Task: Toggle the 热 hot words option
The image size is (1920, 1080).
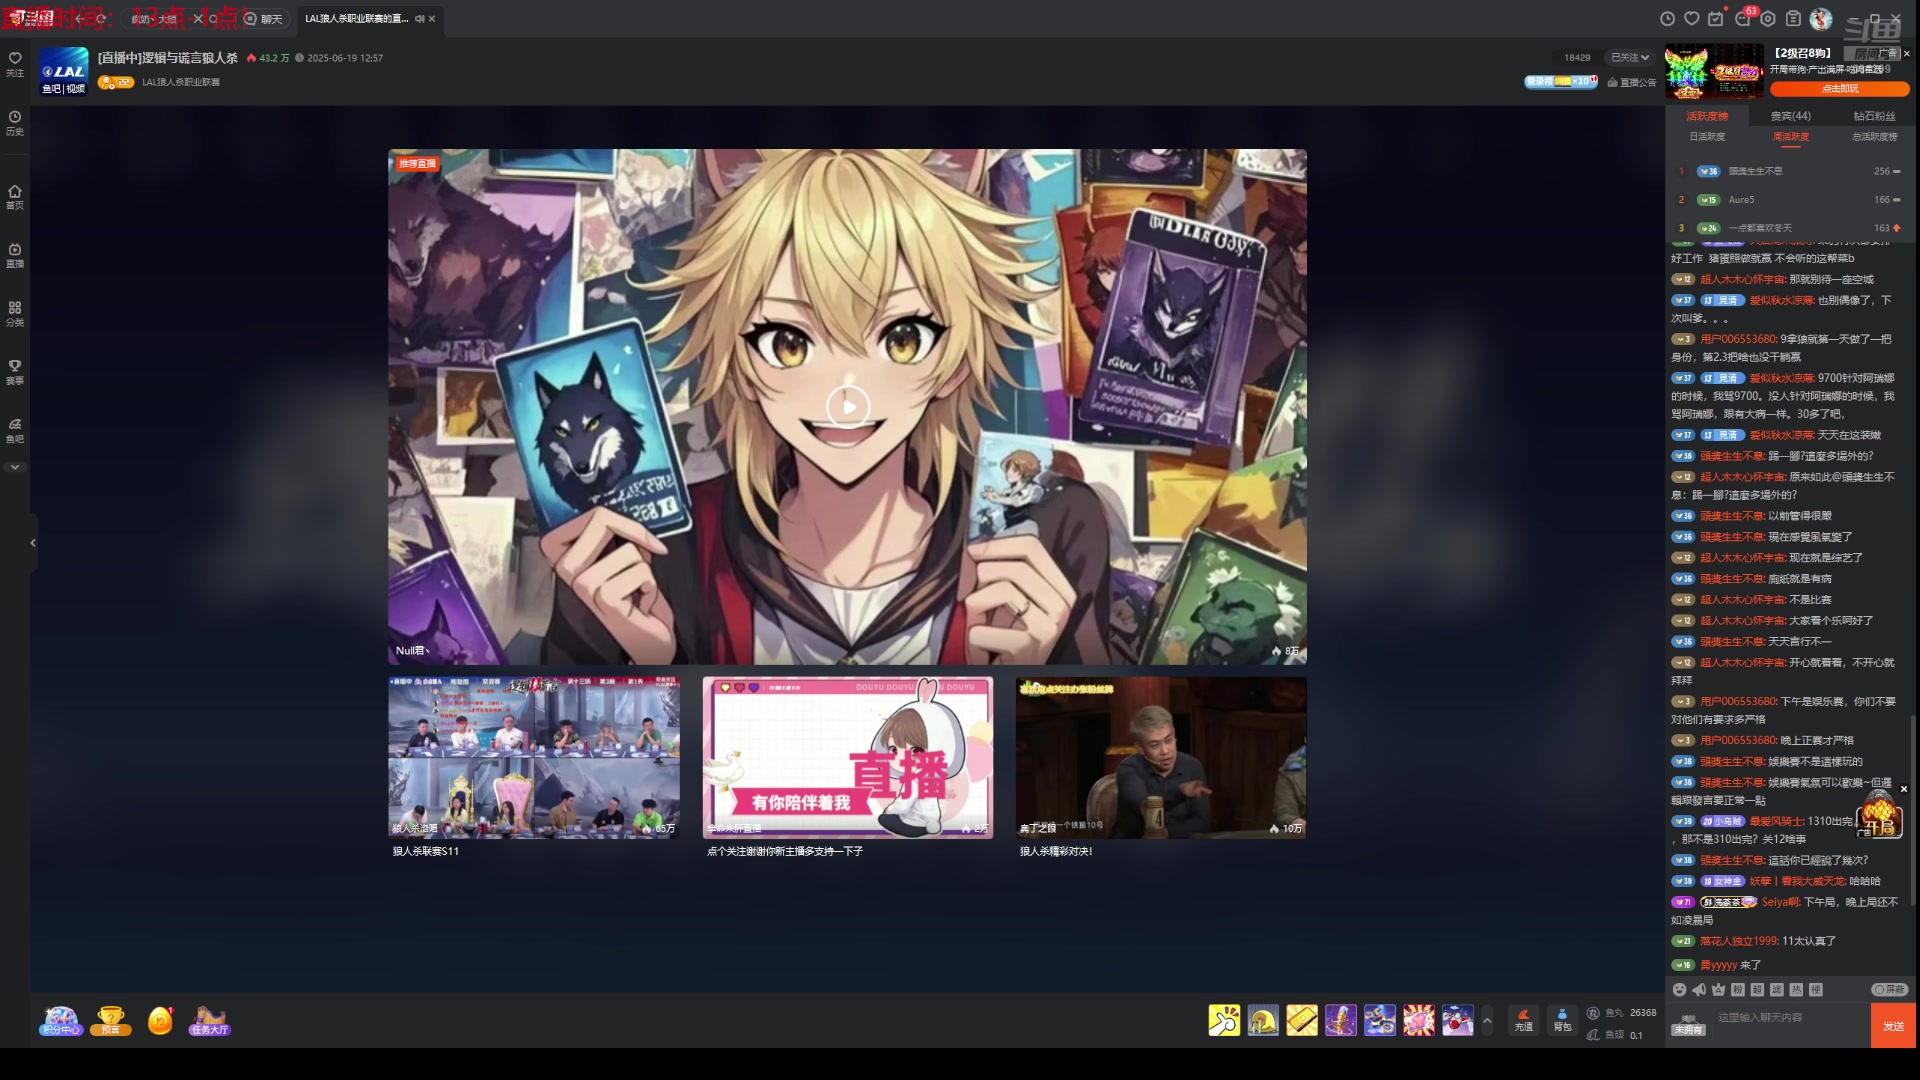Action: [1796, 990]
